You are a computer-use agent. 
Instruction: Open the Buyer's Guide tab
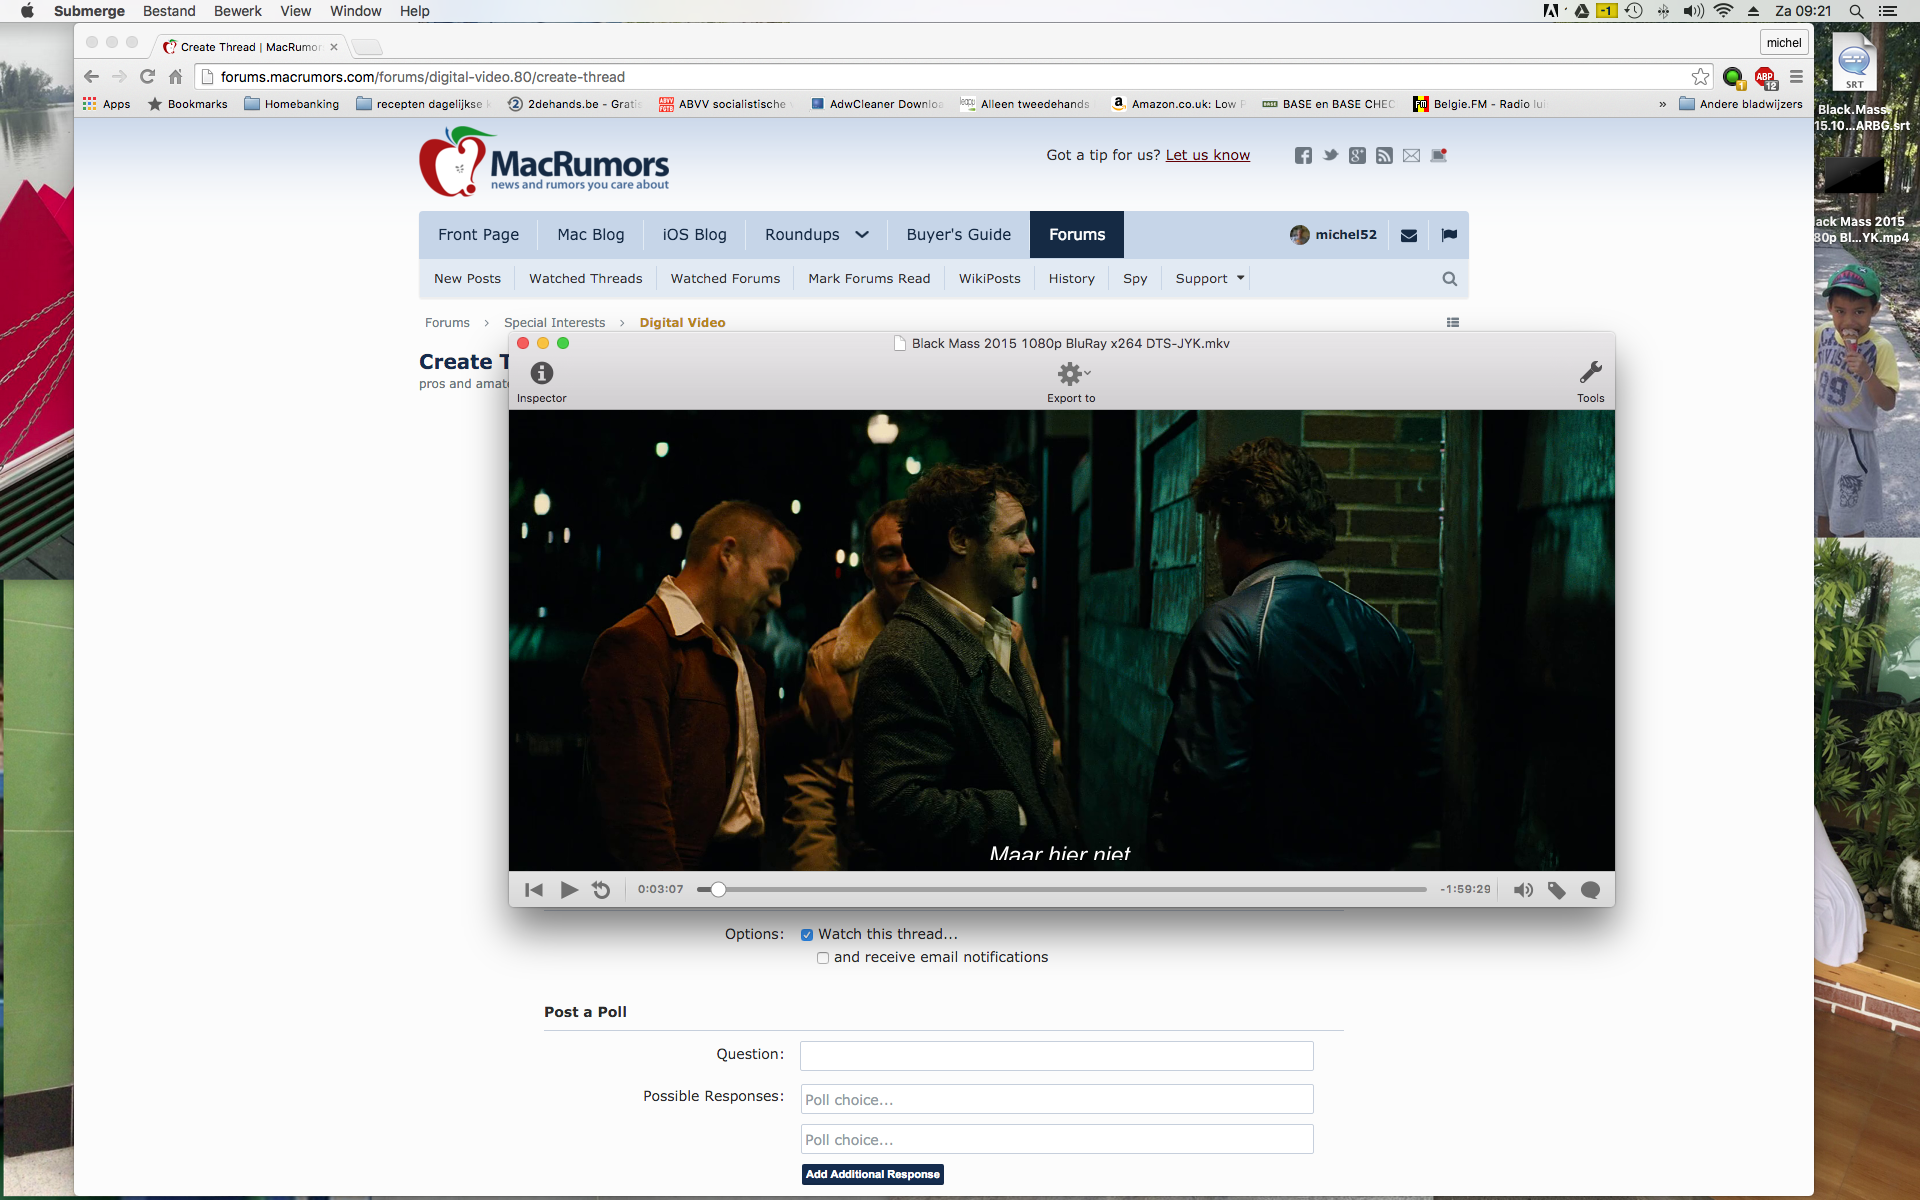958,234
